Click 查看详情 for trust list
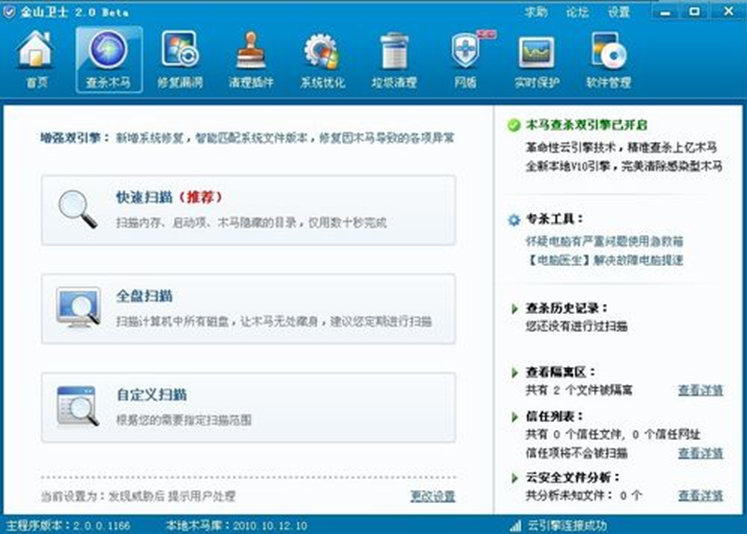 pyautogui.click(x=700, y=453)
